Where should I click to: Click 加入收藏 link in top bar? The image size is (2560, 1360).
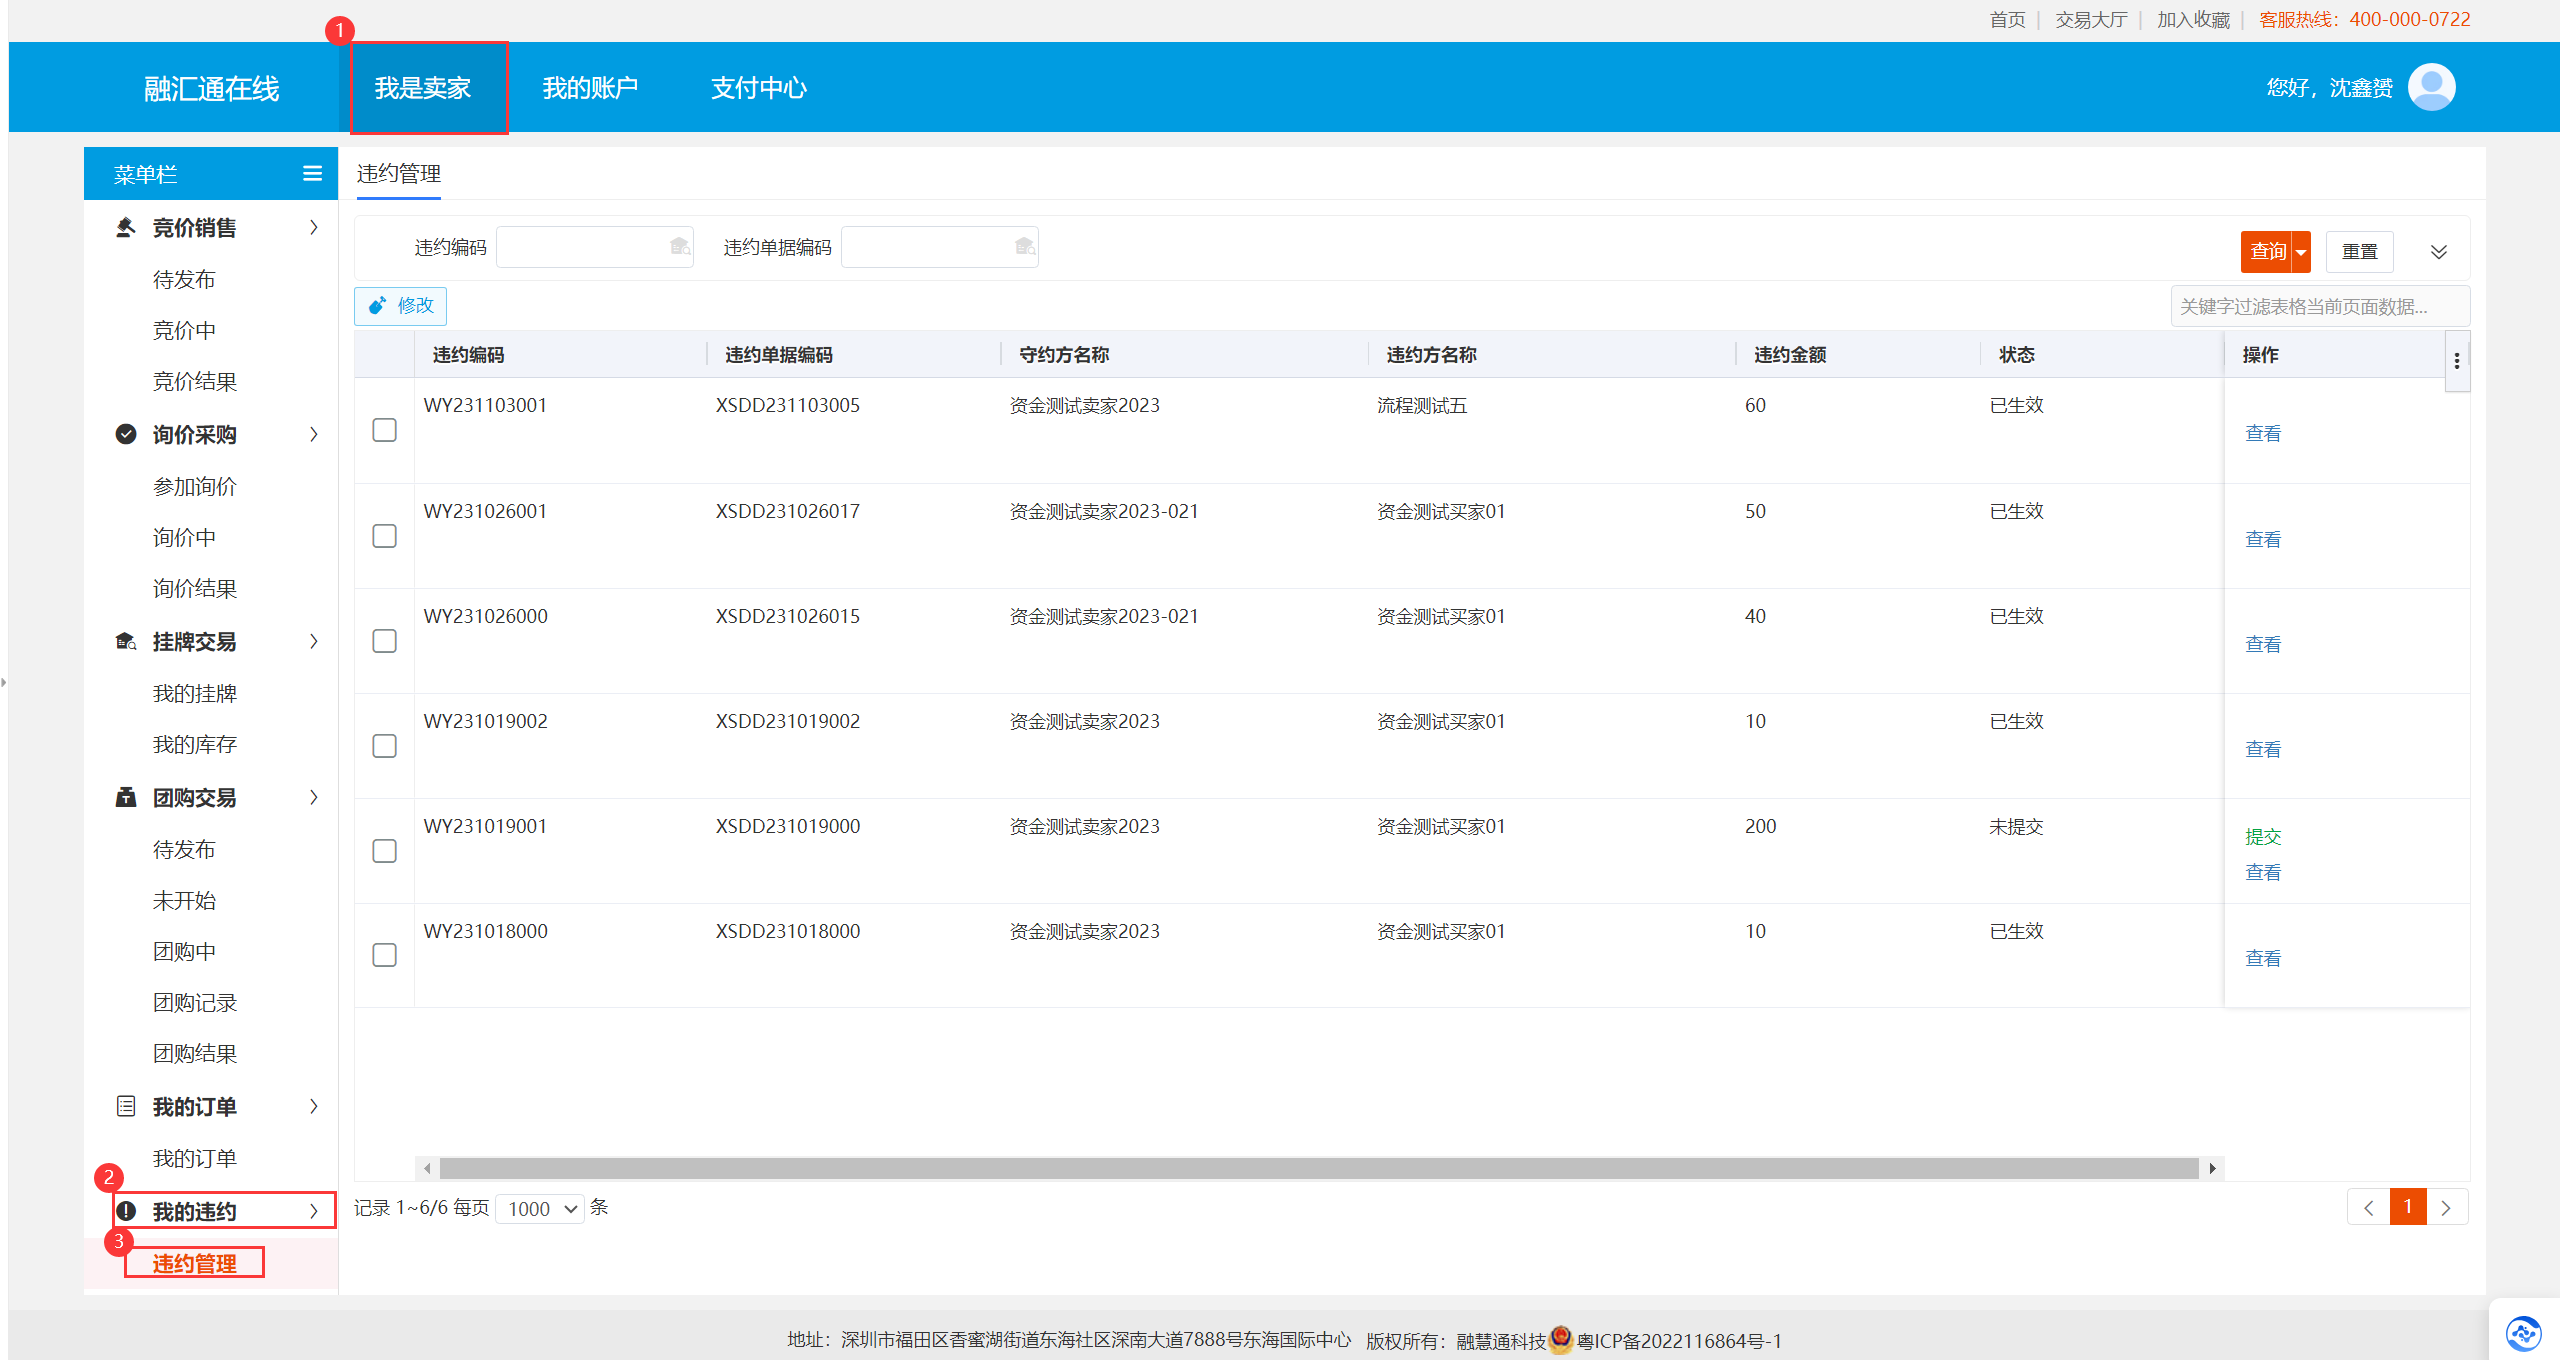pos(2193,19)
